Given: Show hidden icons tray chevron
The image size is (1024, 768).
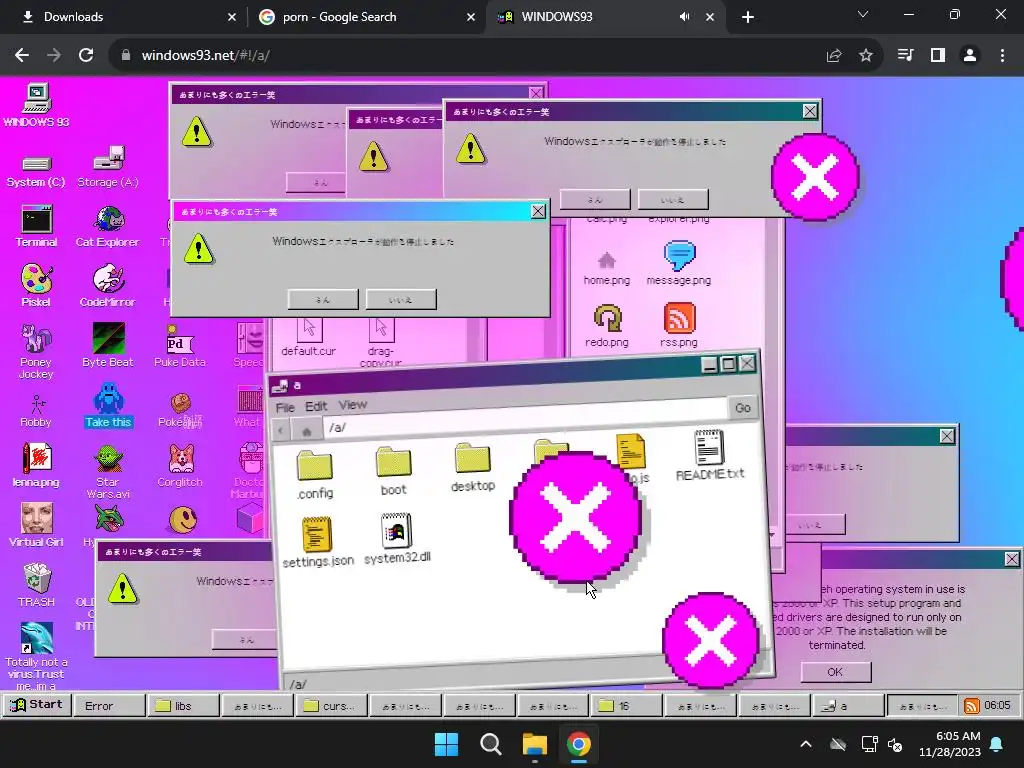Looking at the screenshot, I should 806,744.
